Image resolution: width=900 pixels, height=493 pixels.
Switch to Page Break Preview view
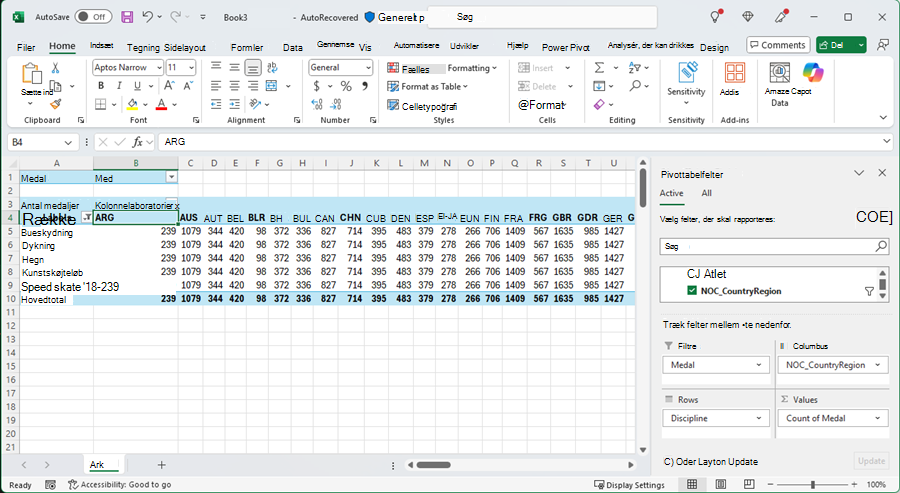748,484
